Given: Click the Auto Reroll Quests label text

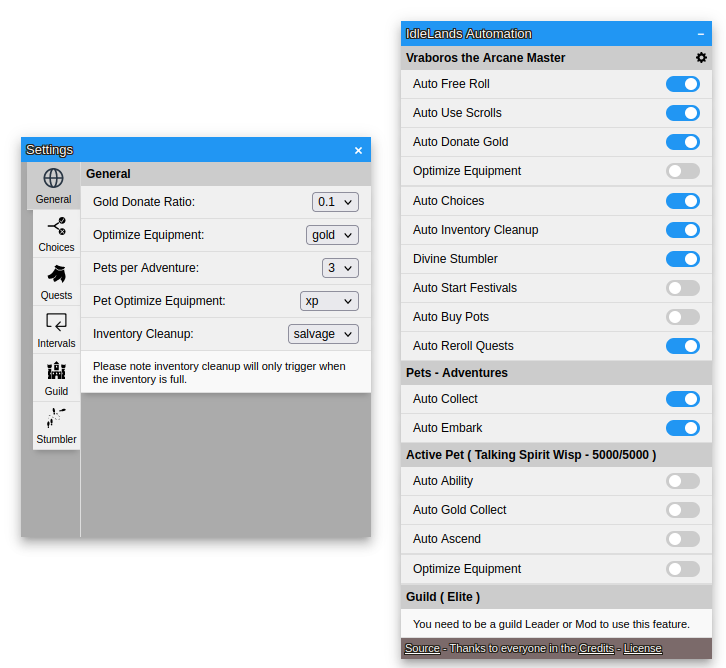Looking at the screenshot, I should point(463,346).
